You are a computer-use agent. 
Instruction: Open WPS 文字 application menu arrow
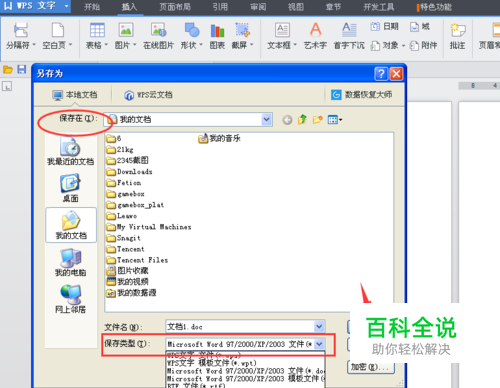tap(66, 6)
